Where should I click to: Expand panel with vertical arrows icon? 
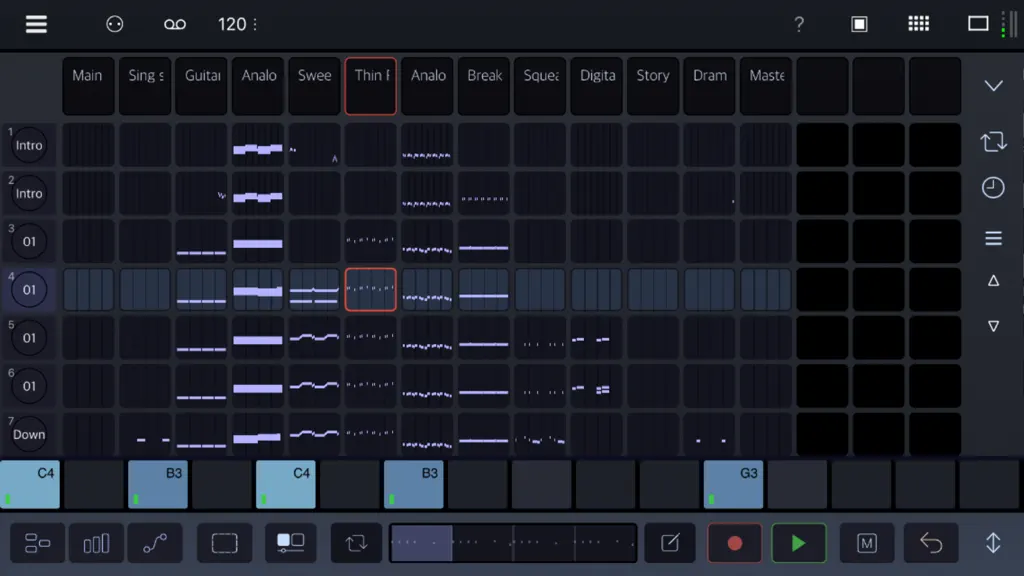click(x=993, y=543)
